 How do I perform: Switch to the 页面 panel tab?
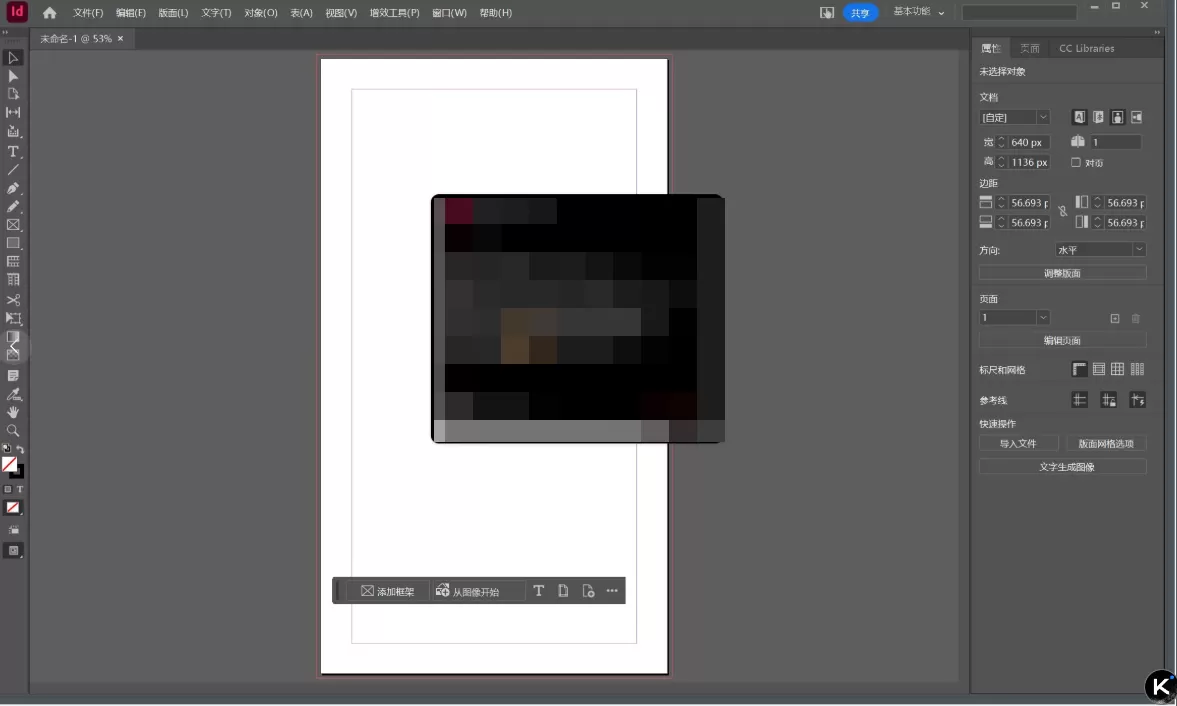1029,48
